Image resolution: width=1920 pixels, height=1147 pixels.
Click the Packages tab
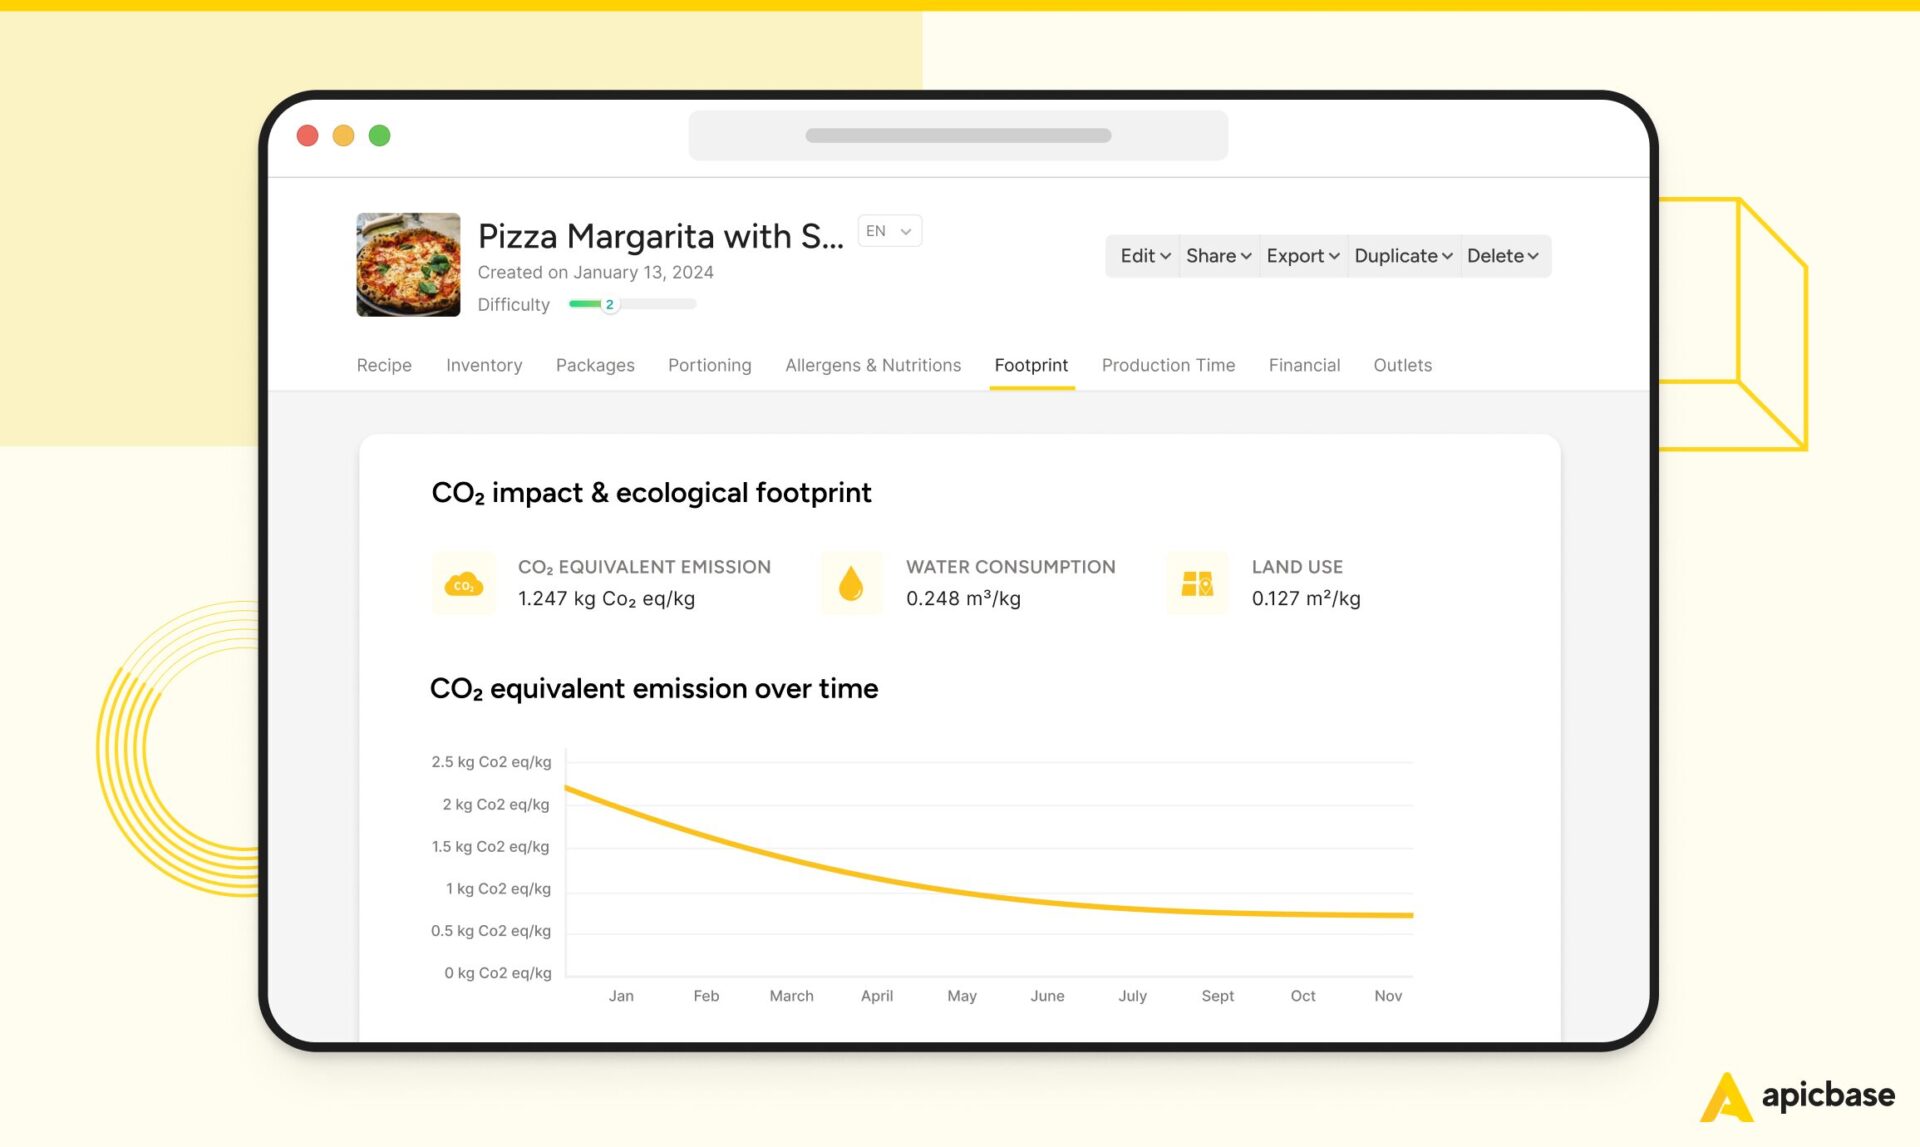pyautogui.click(x=594, y=366)
